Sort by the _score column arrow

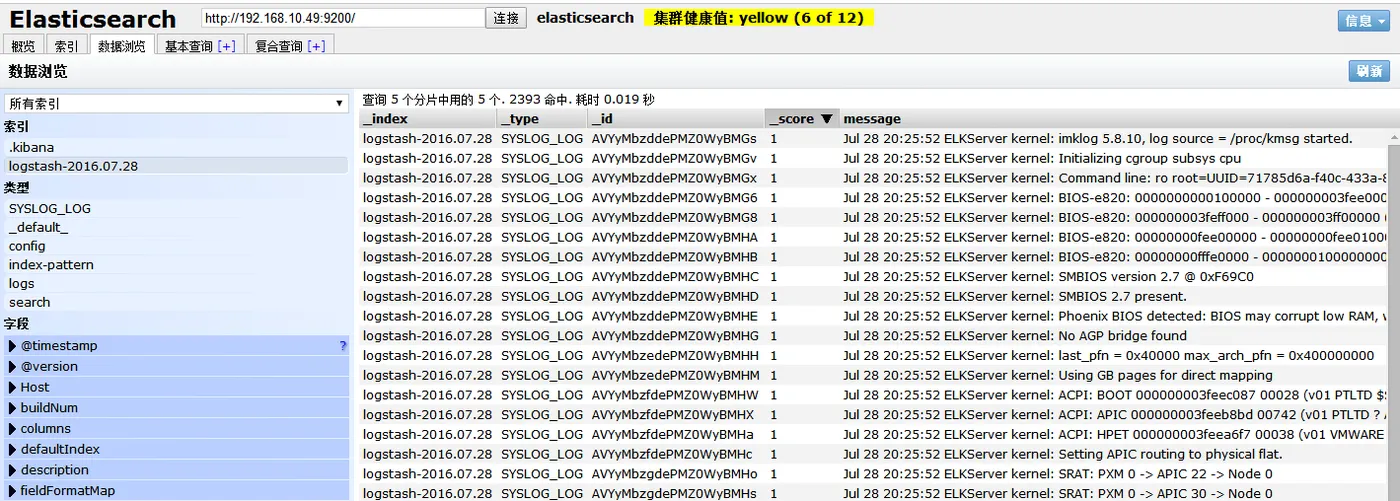pos(826,119)
